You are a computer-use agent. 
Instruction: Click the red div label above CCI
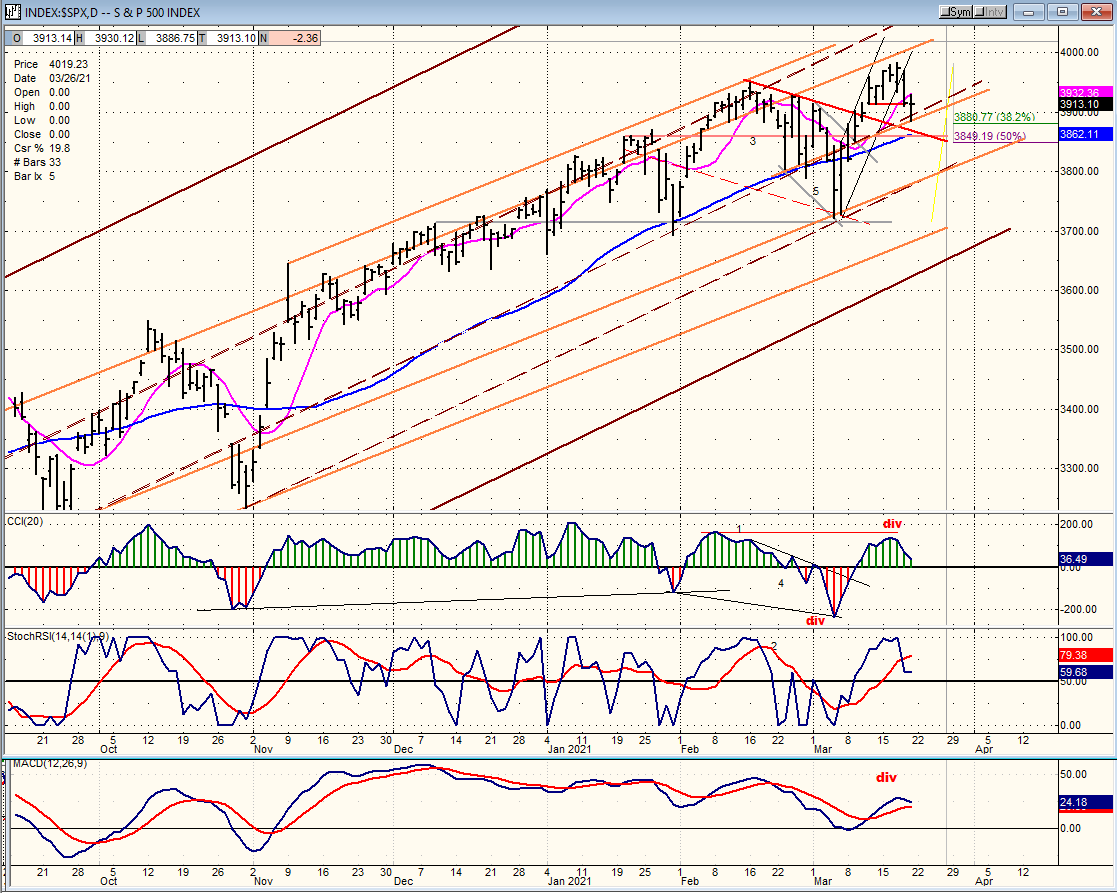click(x=892, y=524)
